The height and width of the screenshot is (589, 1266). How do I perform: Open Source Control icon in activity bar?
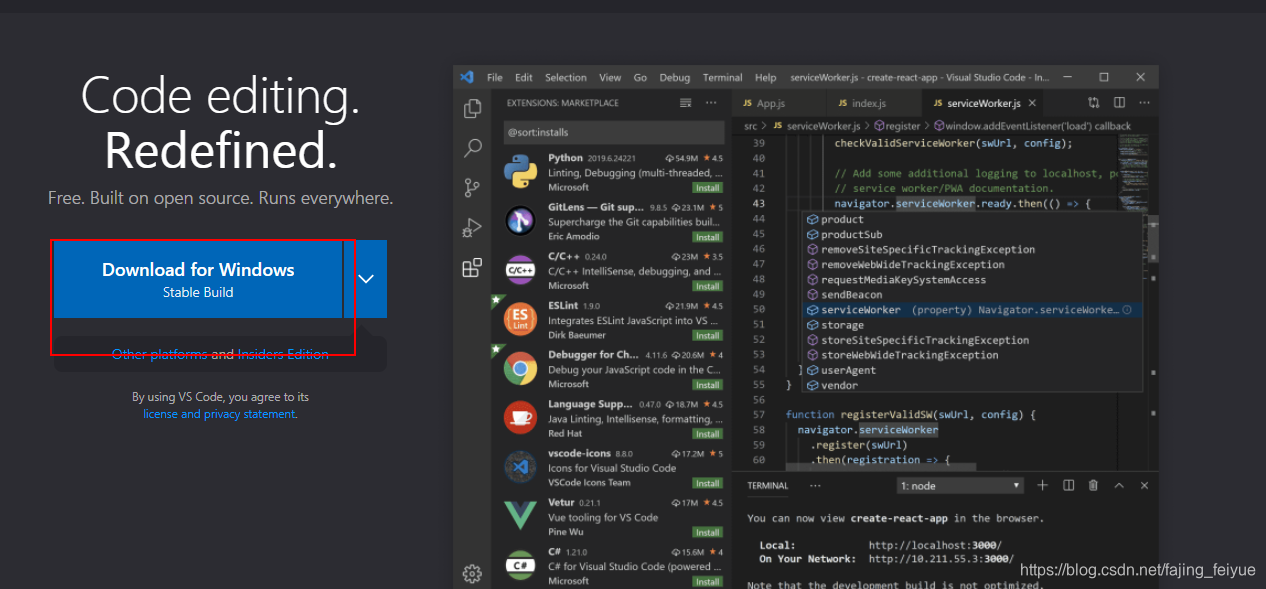coord(472,188)
